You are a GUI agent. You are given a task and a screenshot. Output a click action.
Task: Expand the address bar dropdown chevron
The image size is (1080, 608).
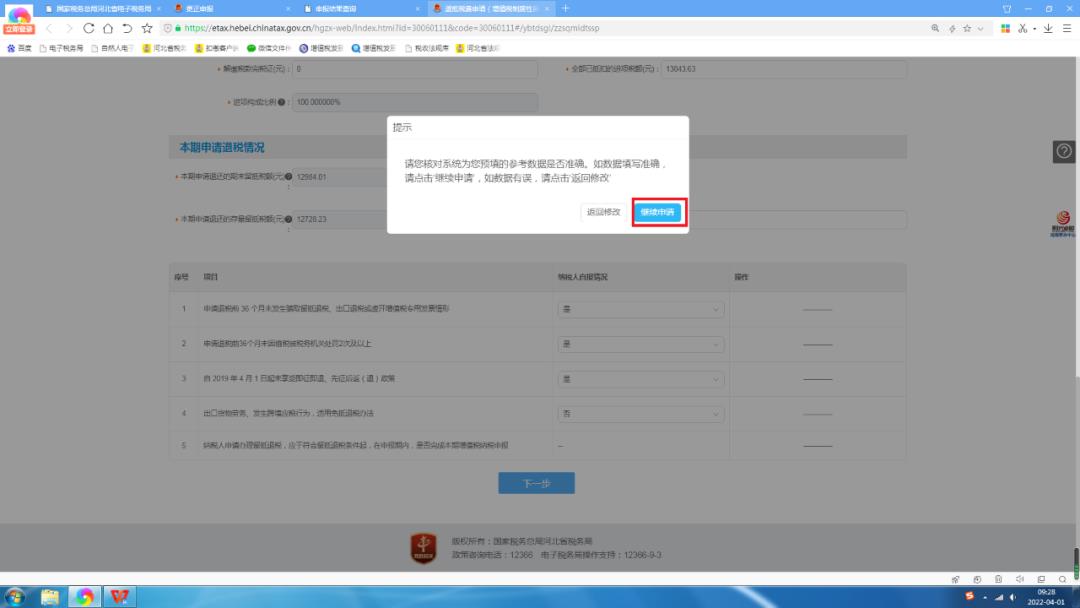980,28
